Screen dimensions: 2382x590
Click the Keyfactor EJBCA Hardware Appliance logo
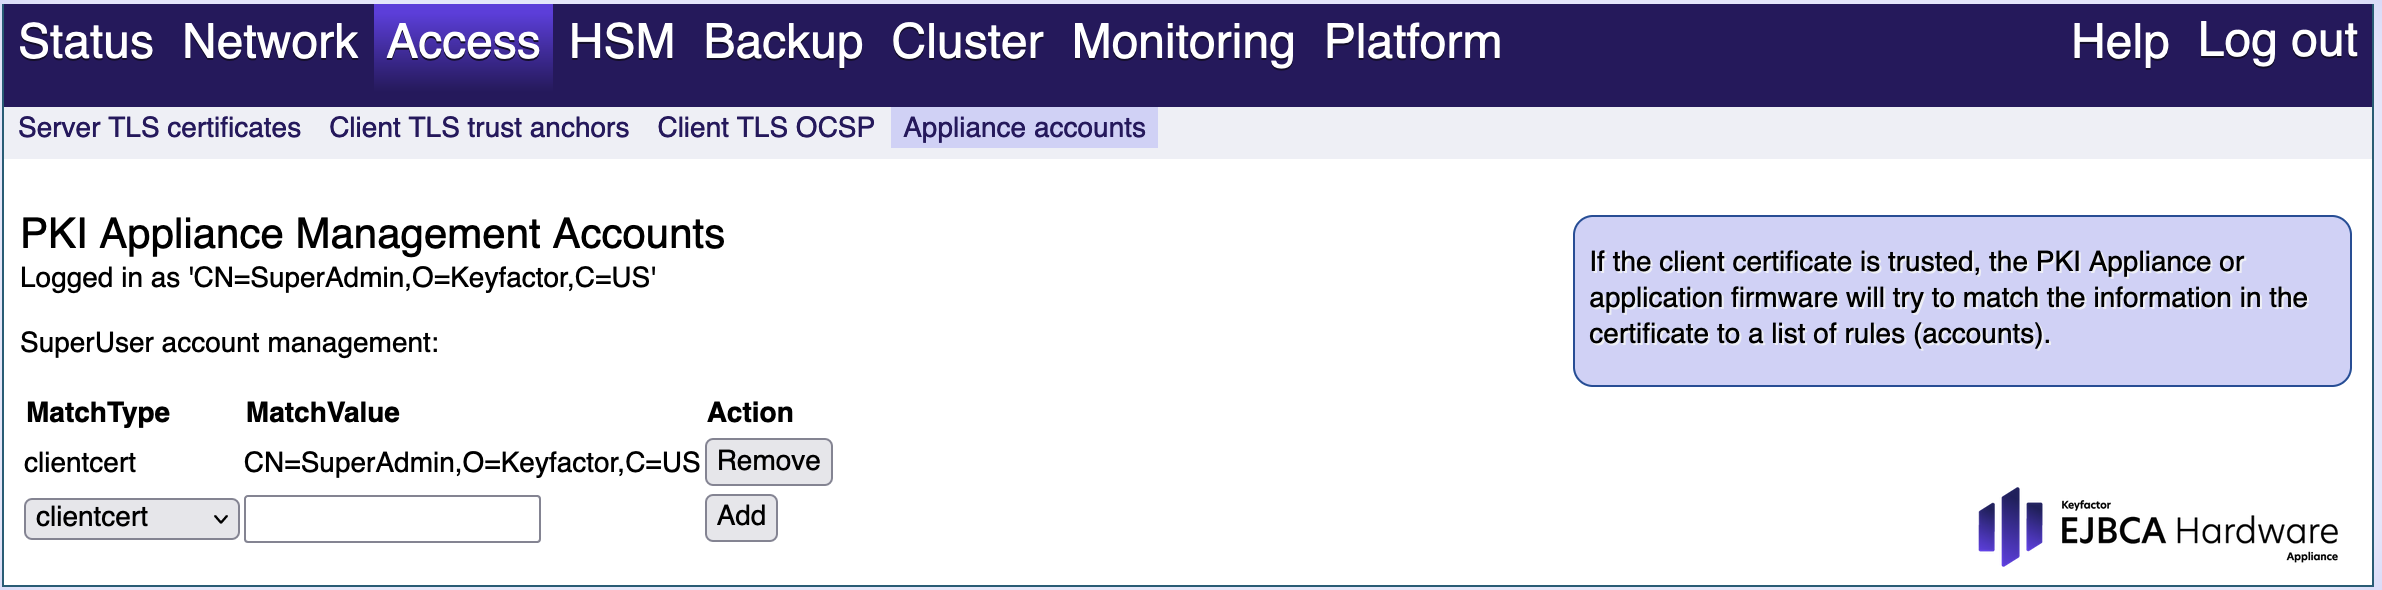2157,527
